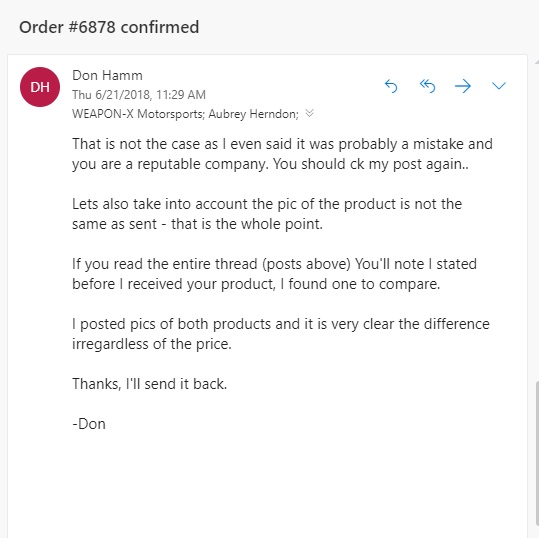Click the Reply All double-arrow icon
Screen dimensions: 539x538
427,86
